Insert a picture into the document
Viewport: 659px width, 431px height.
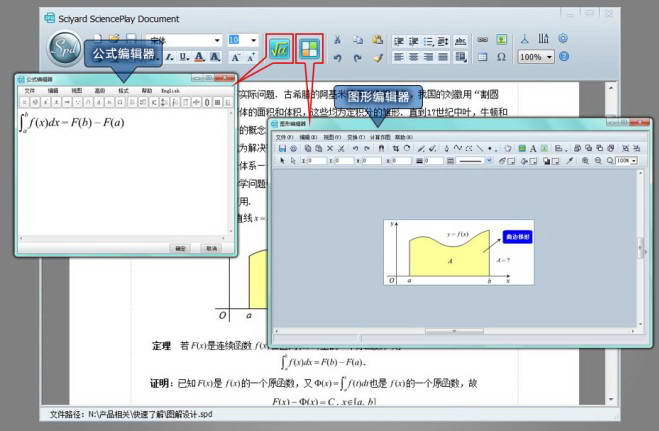501,40
